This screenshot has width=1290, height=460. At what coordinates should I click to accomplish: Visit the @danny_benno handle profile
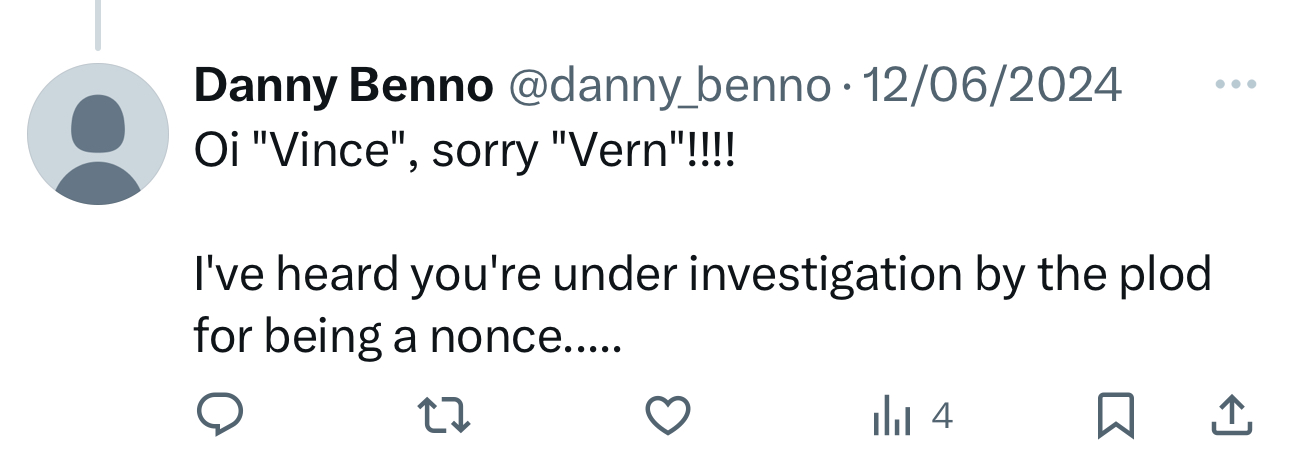tap(670, 87)
